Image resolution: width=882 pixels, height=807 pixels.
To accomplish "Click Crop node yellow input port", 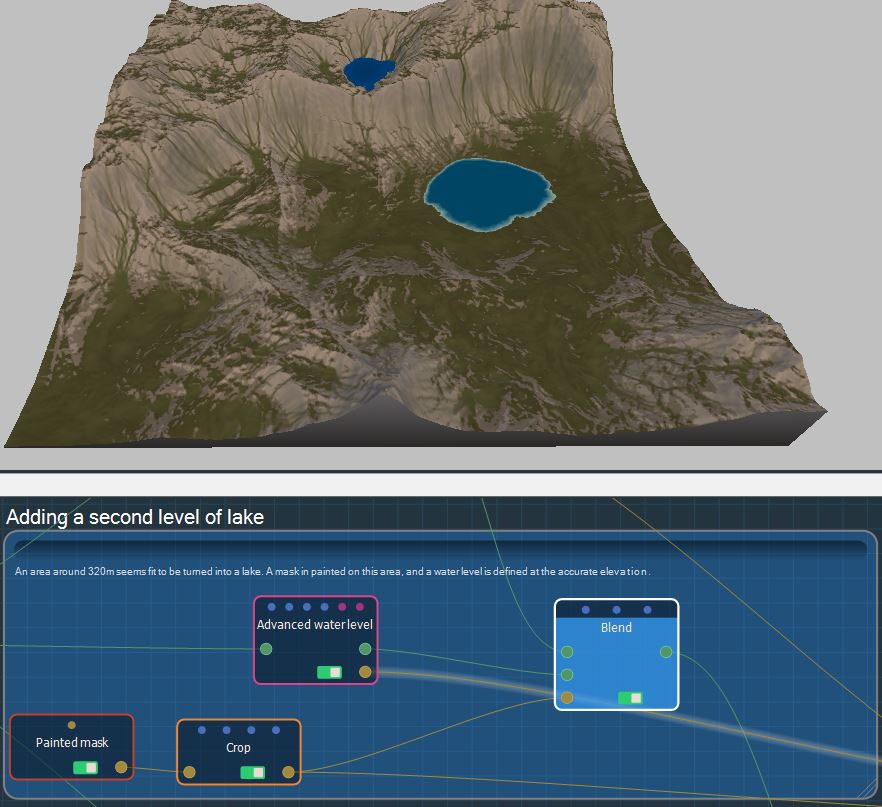I will click(x=190, y=772).
